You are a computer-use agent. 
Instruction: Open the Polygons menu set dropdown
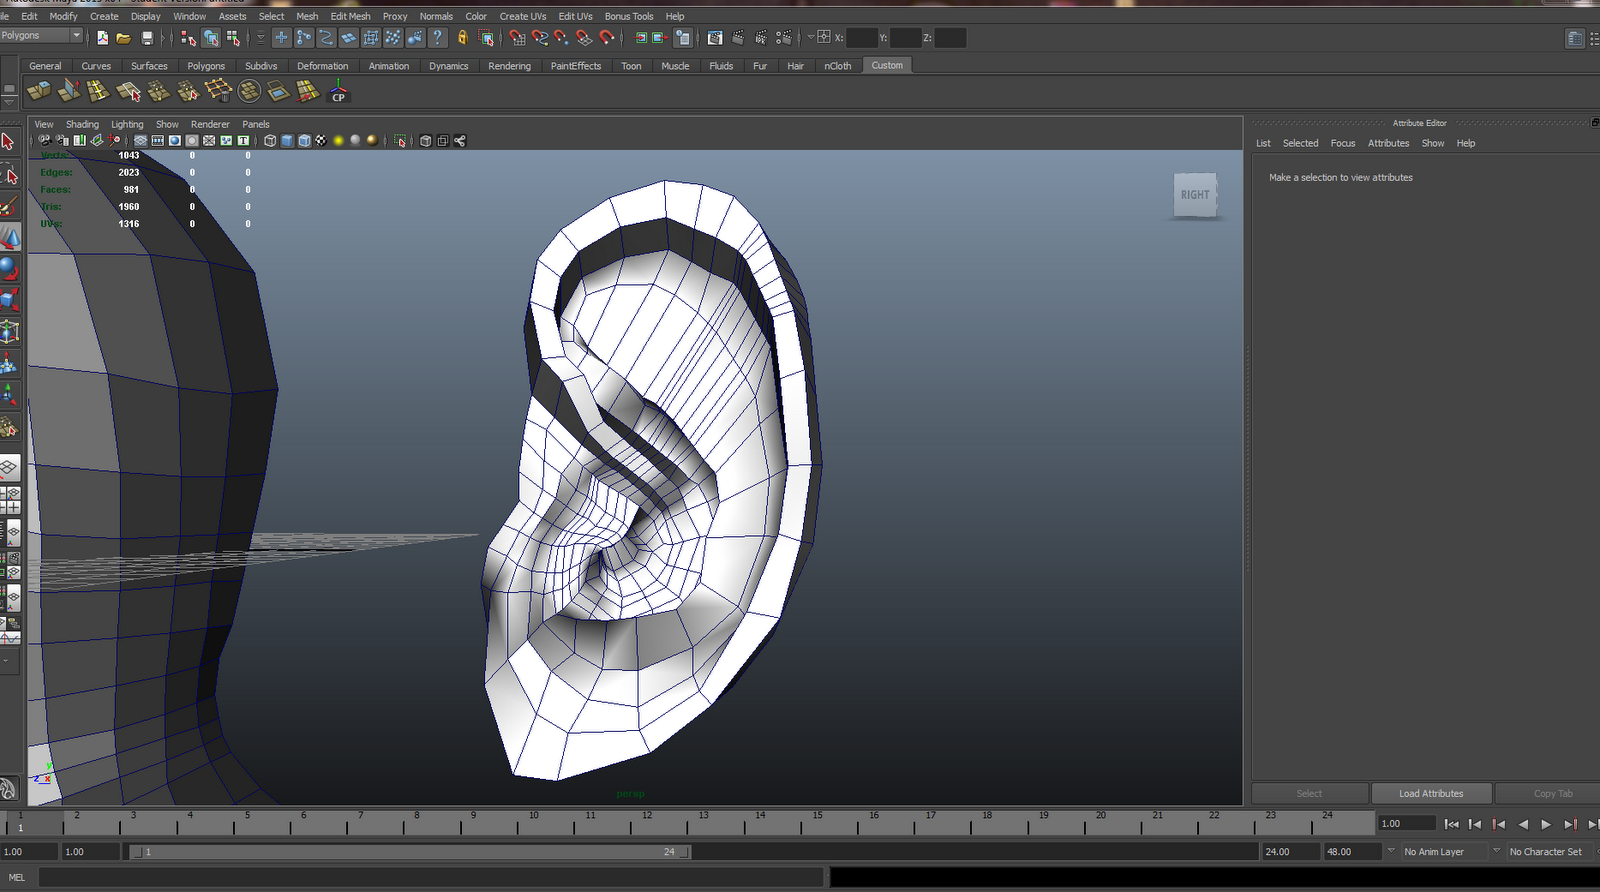click(x=76, y=35)
